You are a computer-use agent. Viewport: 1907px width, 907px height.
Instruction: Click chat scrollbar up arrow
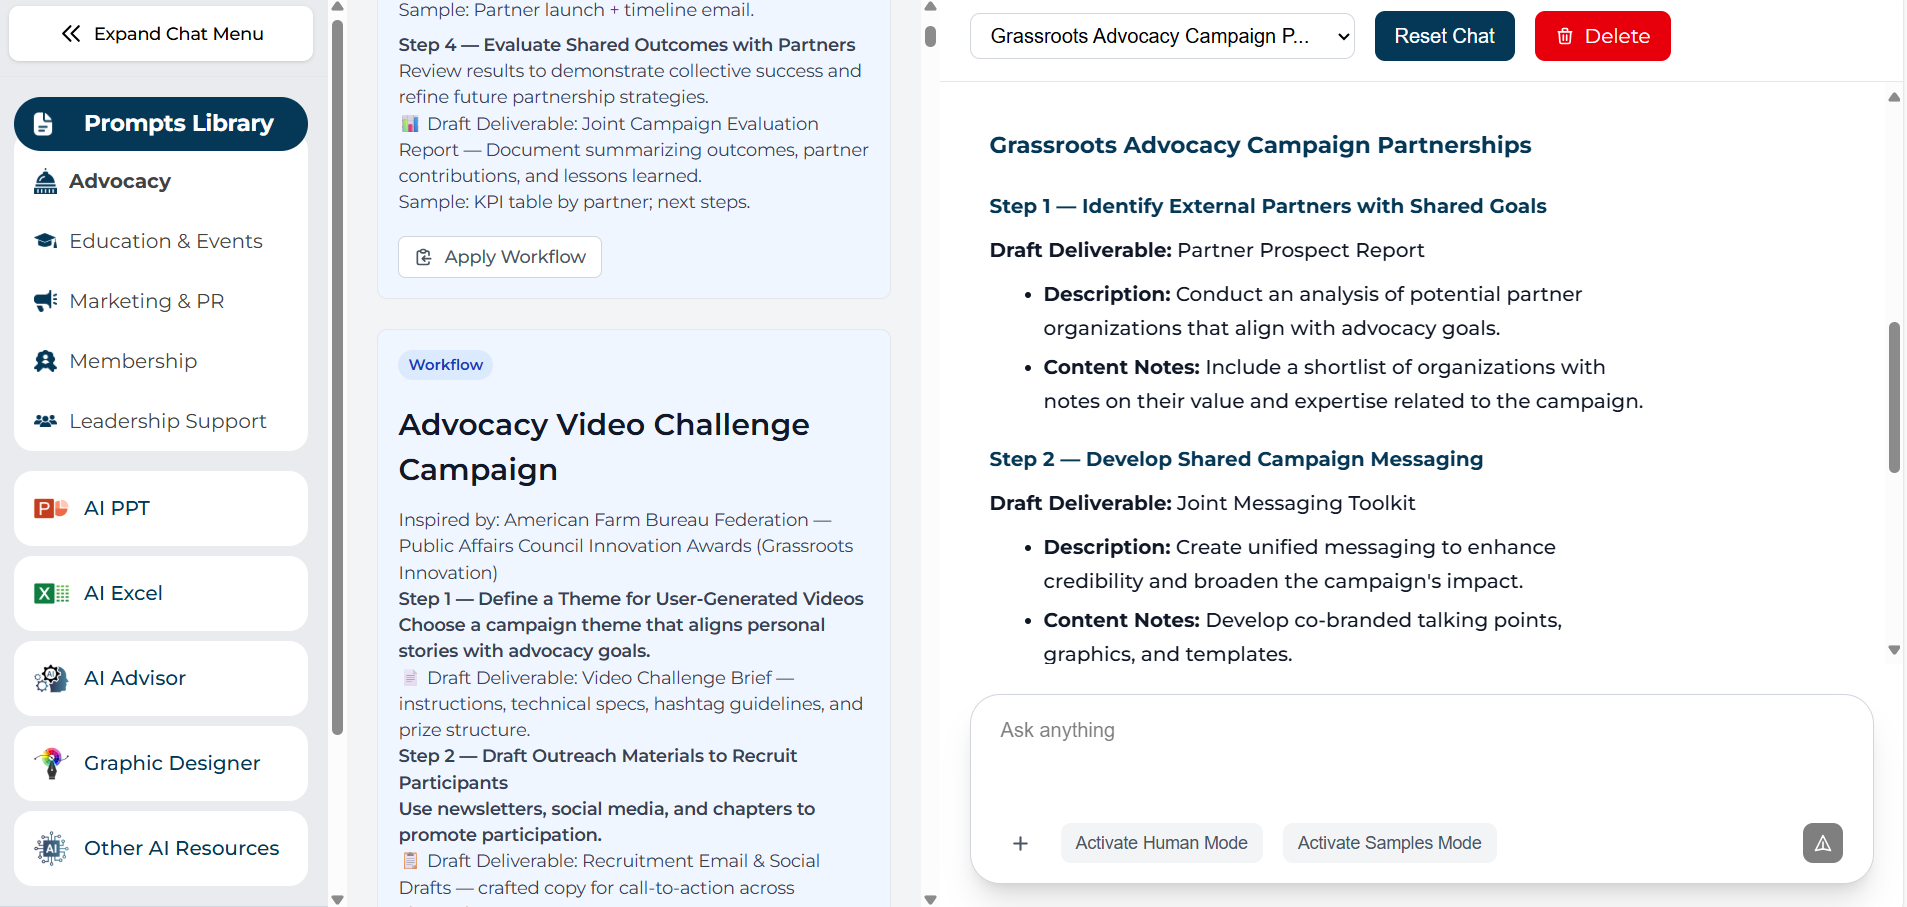1894,97
